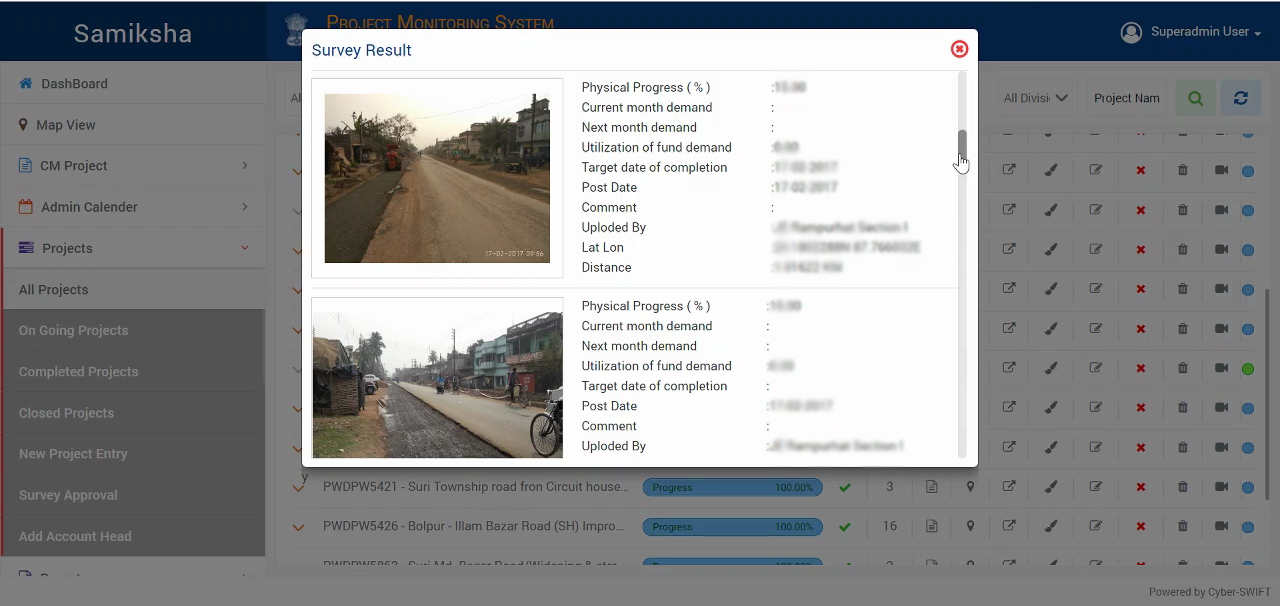Screen dimensions: 1280x606
Task: Click trash delete icon in PWDPW5426 row
Action: (x=1182, y=526)
